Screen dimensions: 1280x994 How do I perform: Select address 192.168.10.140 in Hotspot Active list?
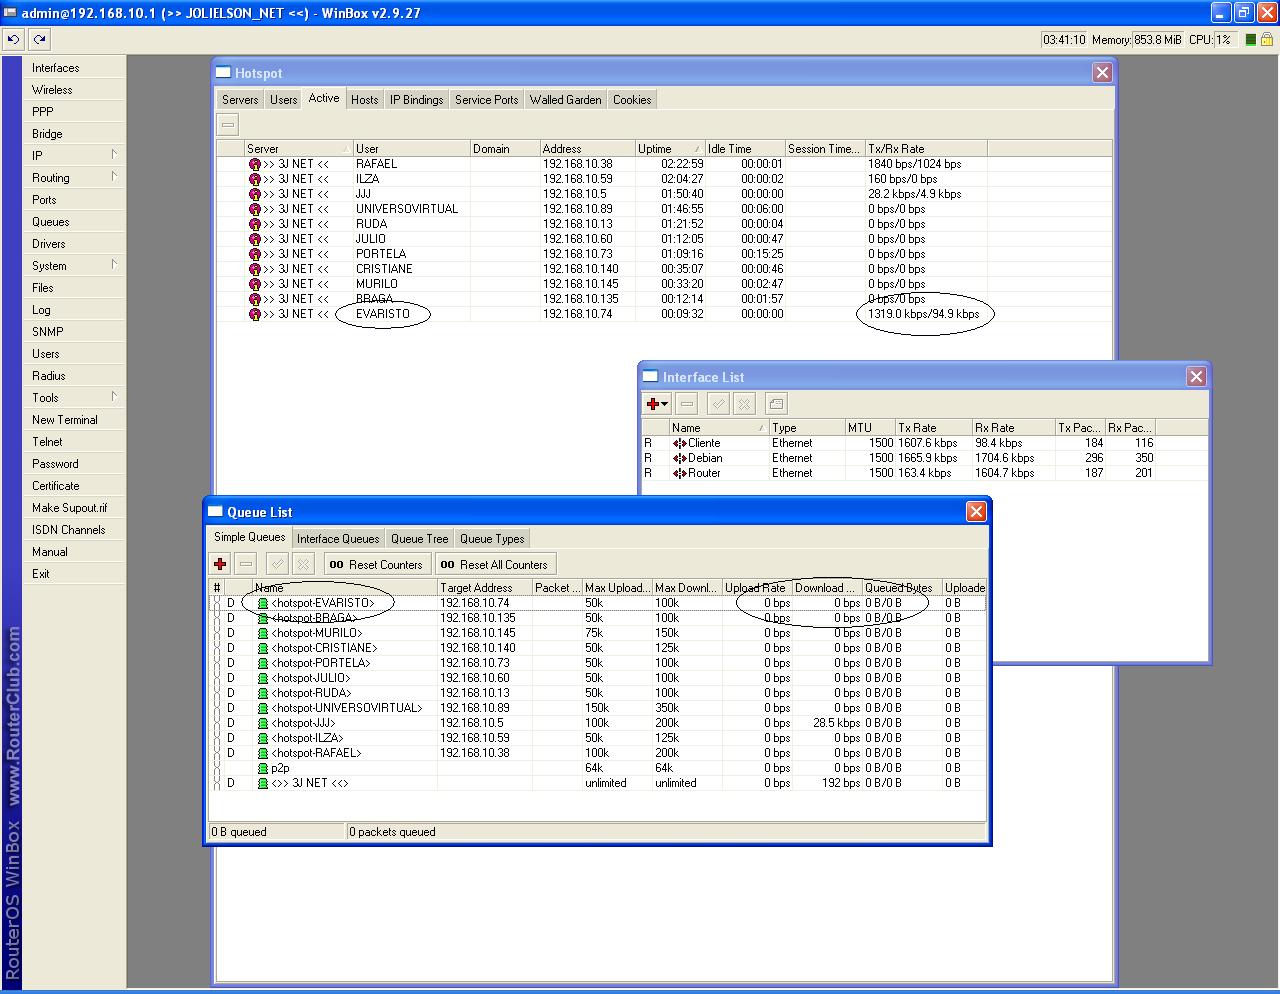click(581, 269)
